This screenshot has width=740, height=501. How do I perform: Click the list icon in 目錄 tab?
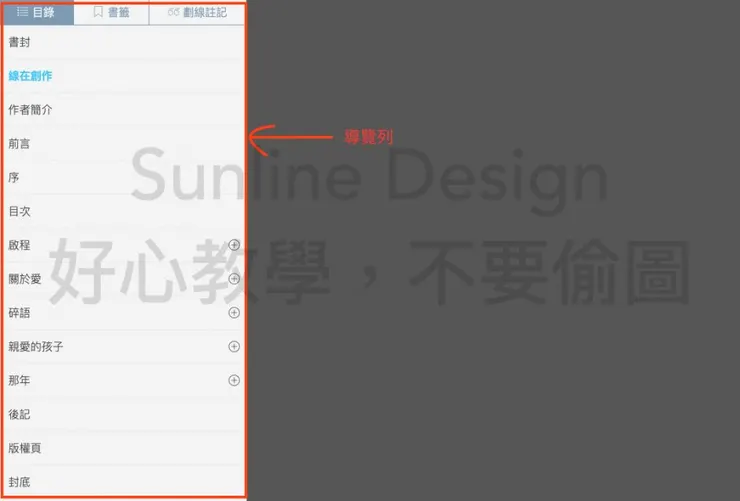(x=22, y=12)
